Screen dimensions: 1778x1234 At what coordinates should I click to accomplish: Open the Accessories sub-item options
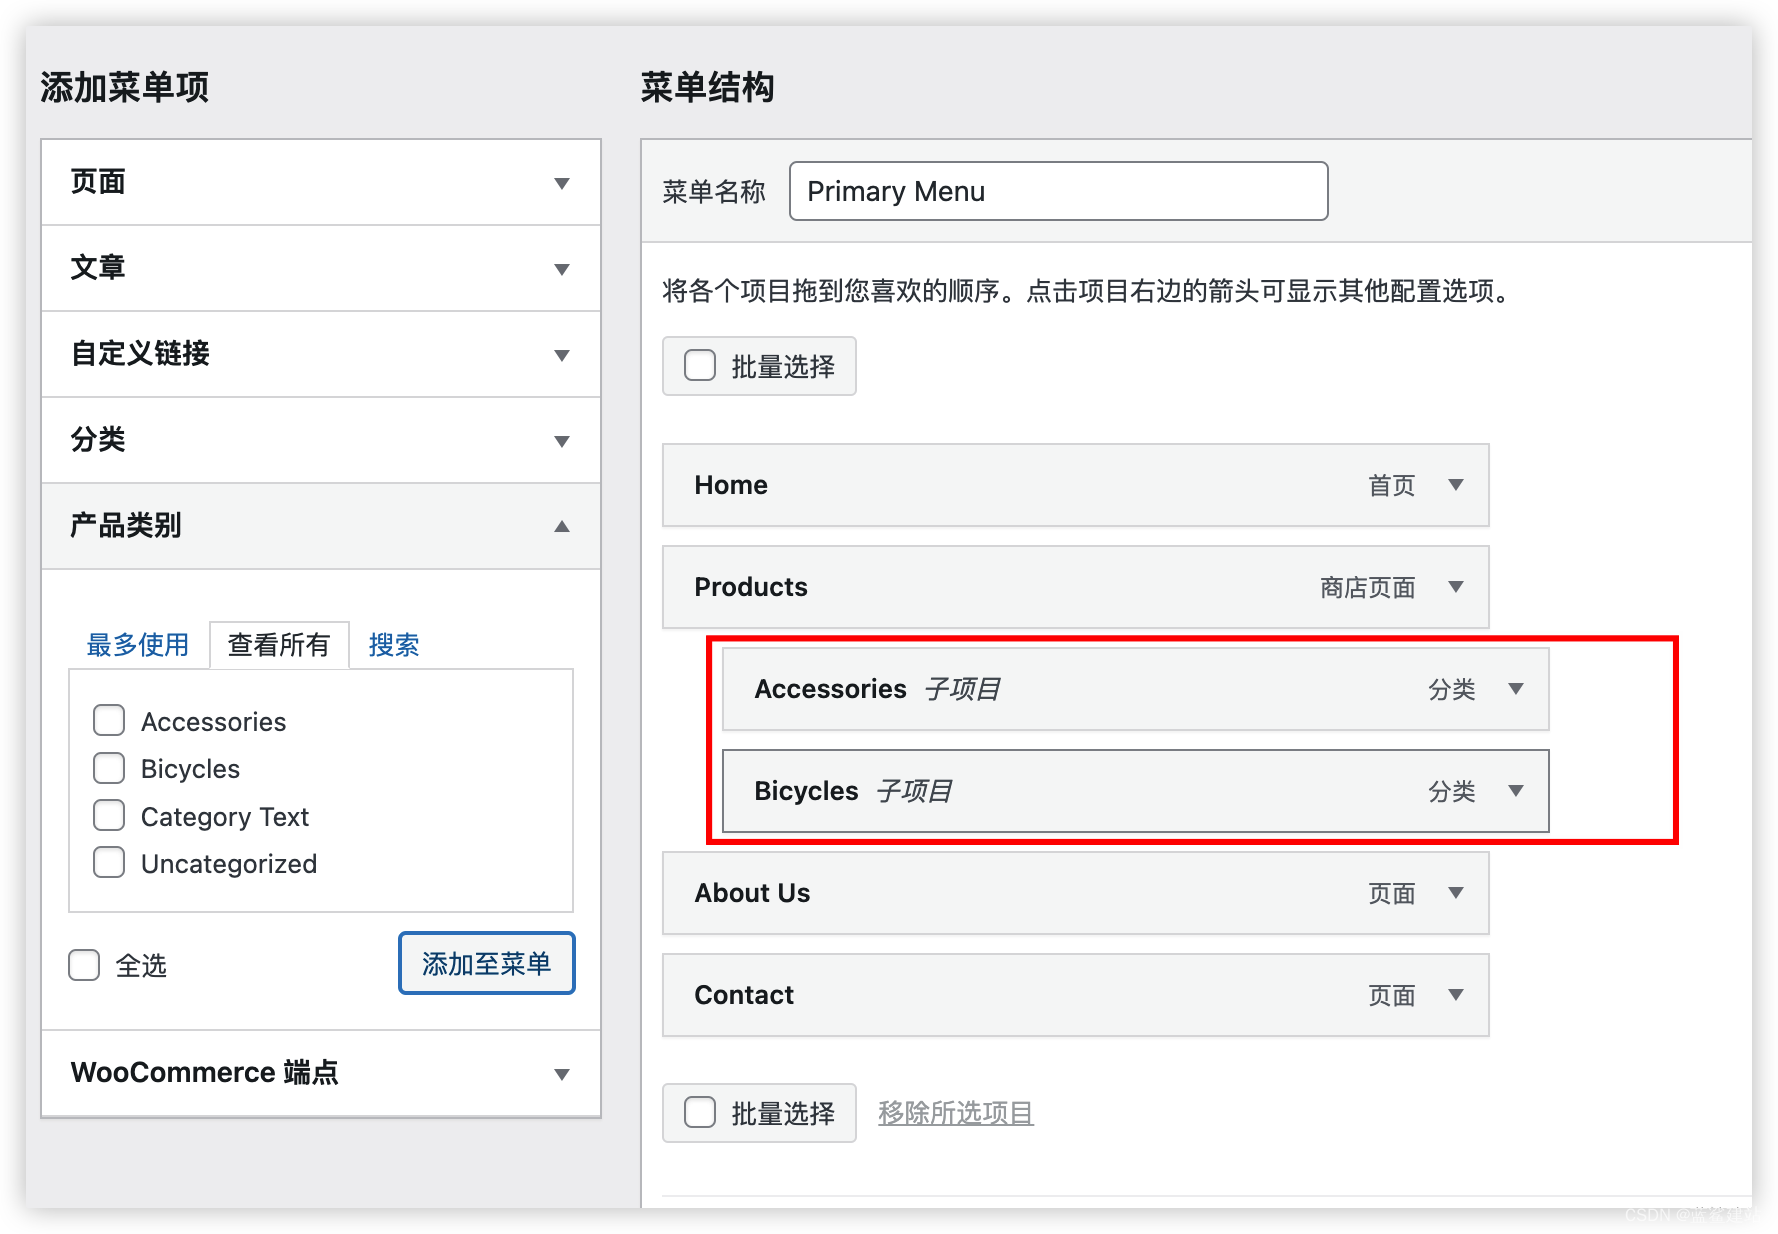(x=1516, y=689)
